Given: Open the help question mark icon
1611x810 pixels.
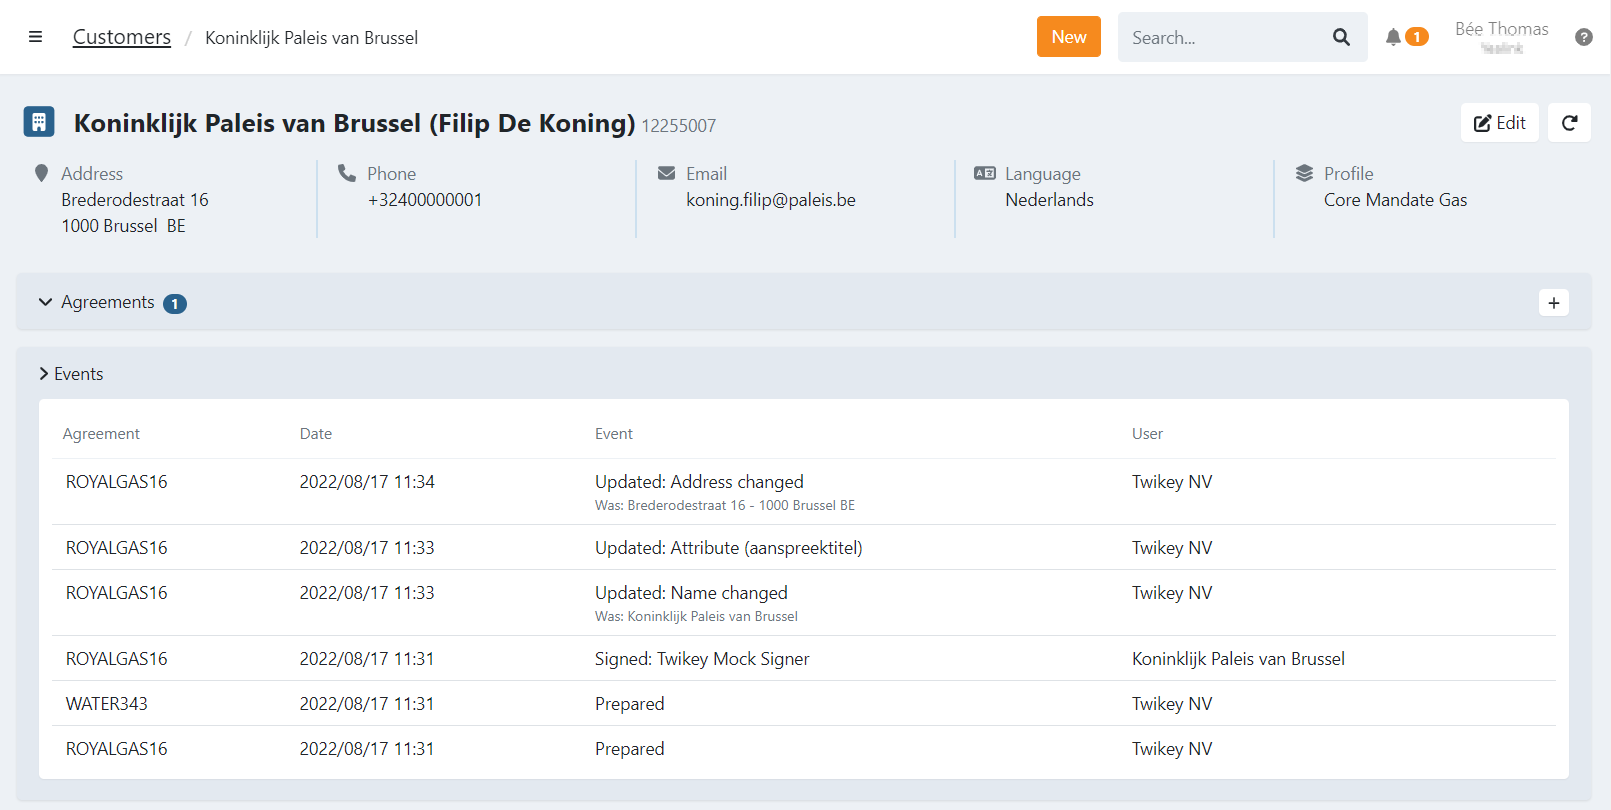Looking at the screenshot, I should tap(1583, 37).
